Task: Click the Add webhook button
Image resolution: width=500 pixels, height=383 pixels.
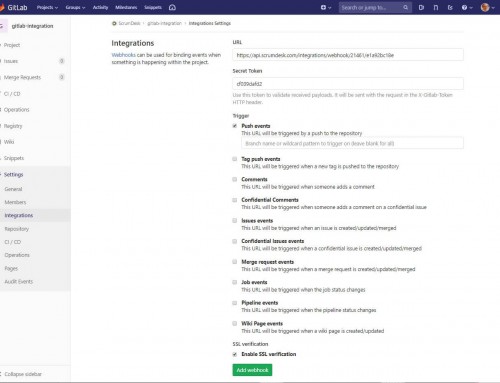Action: point(252,370)
